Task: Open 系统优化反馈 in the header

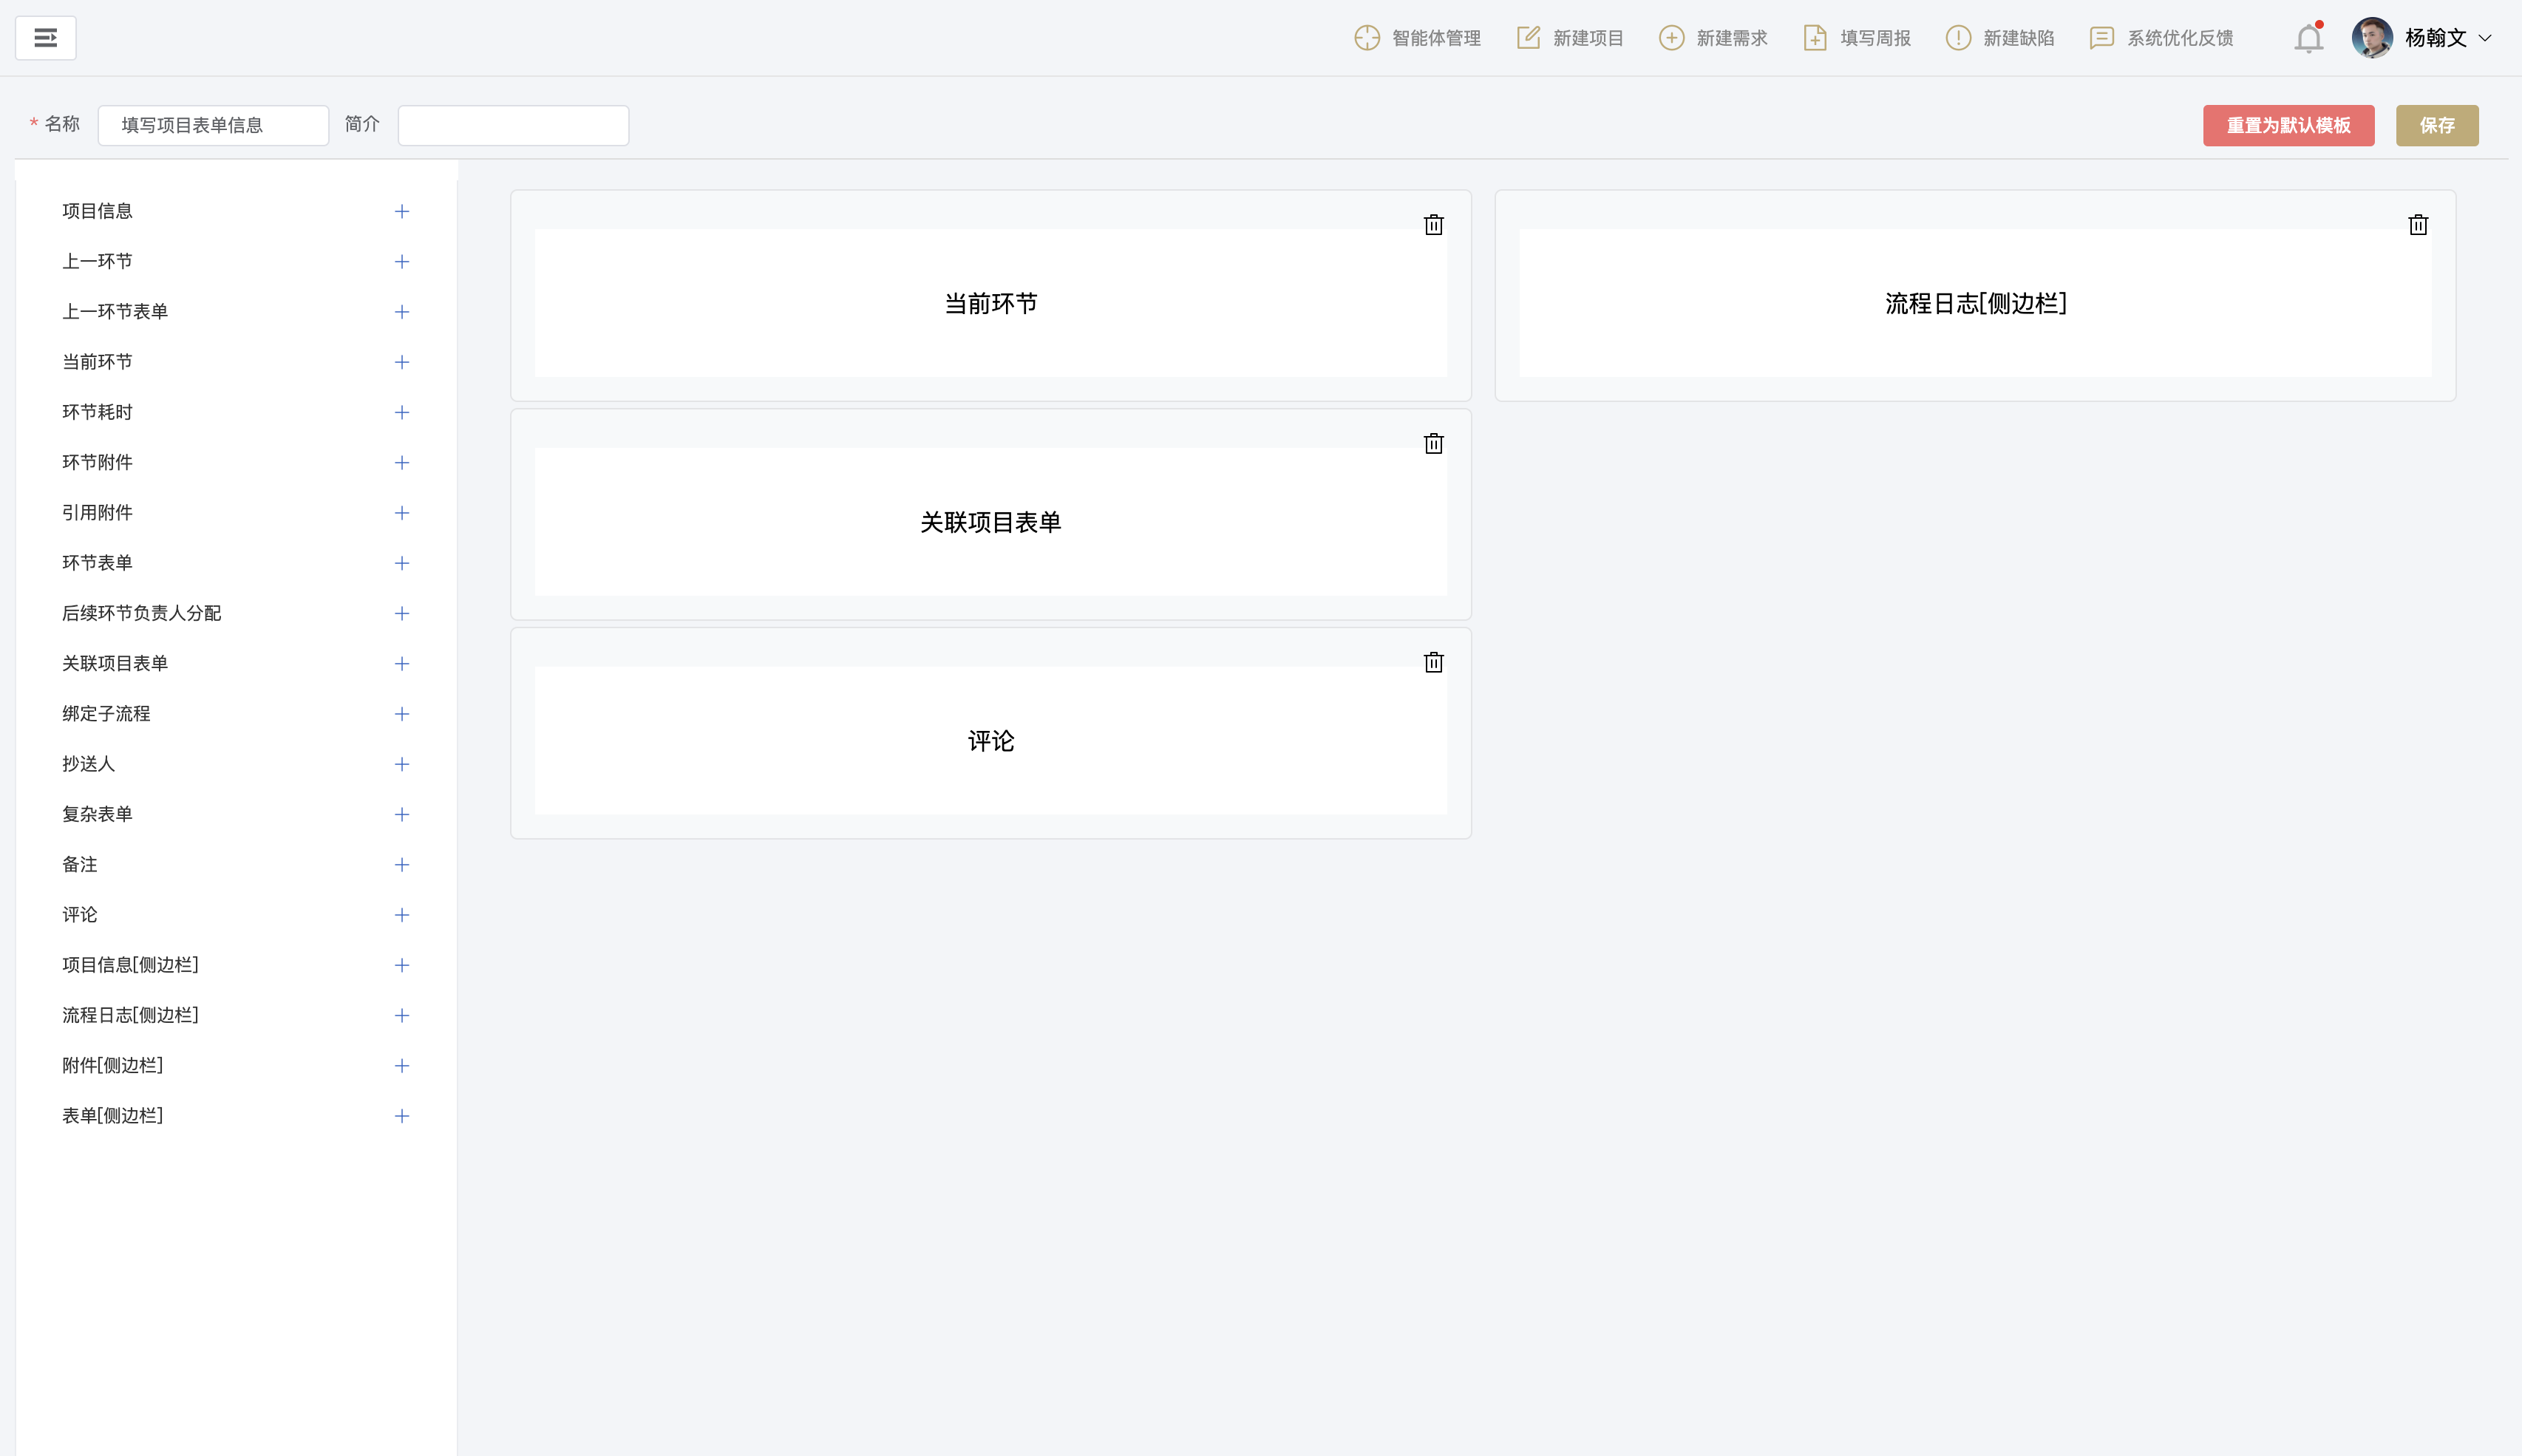Action: tap(2161, 38)
